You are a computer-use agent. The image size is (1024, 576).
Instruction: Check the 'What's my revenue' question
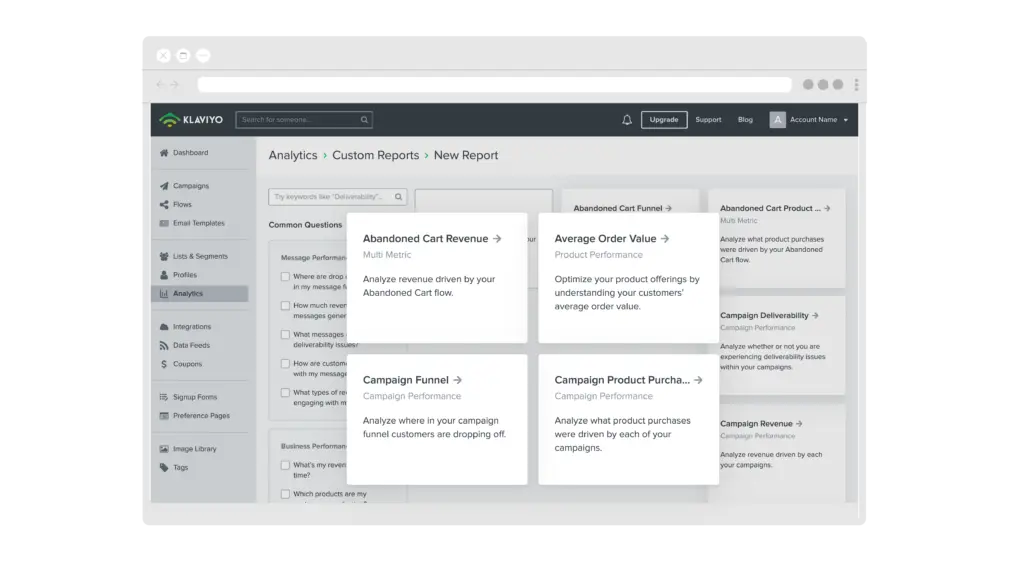pyautogui.click(x=285, y=465)
